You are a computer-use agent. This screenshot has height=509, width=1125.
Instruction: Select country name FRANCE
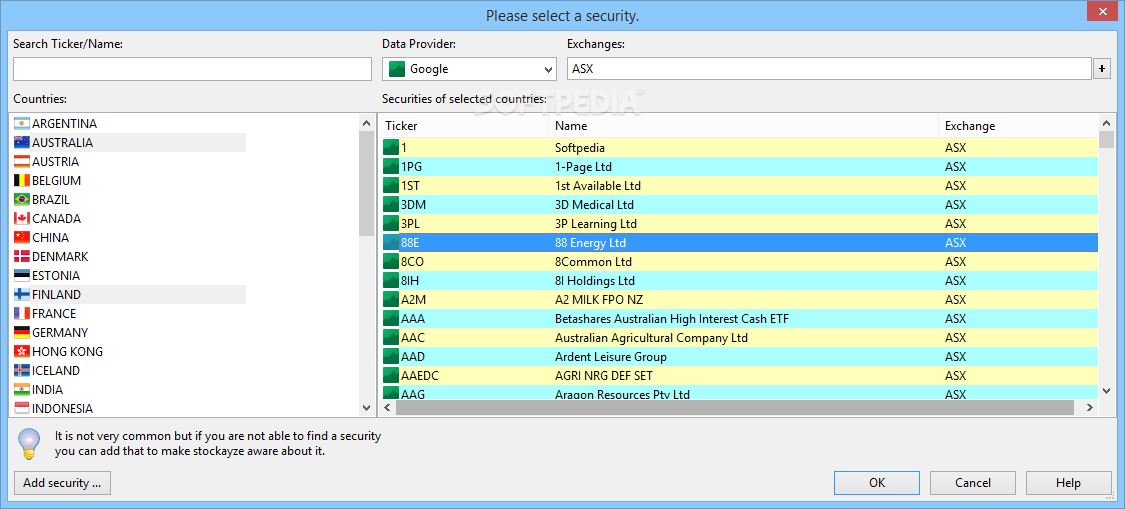pyautogui.click(x=55, y=314)
